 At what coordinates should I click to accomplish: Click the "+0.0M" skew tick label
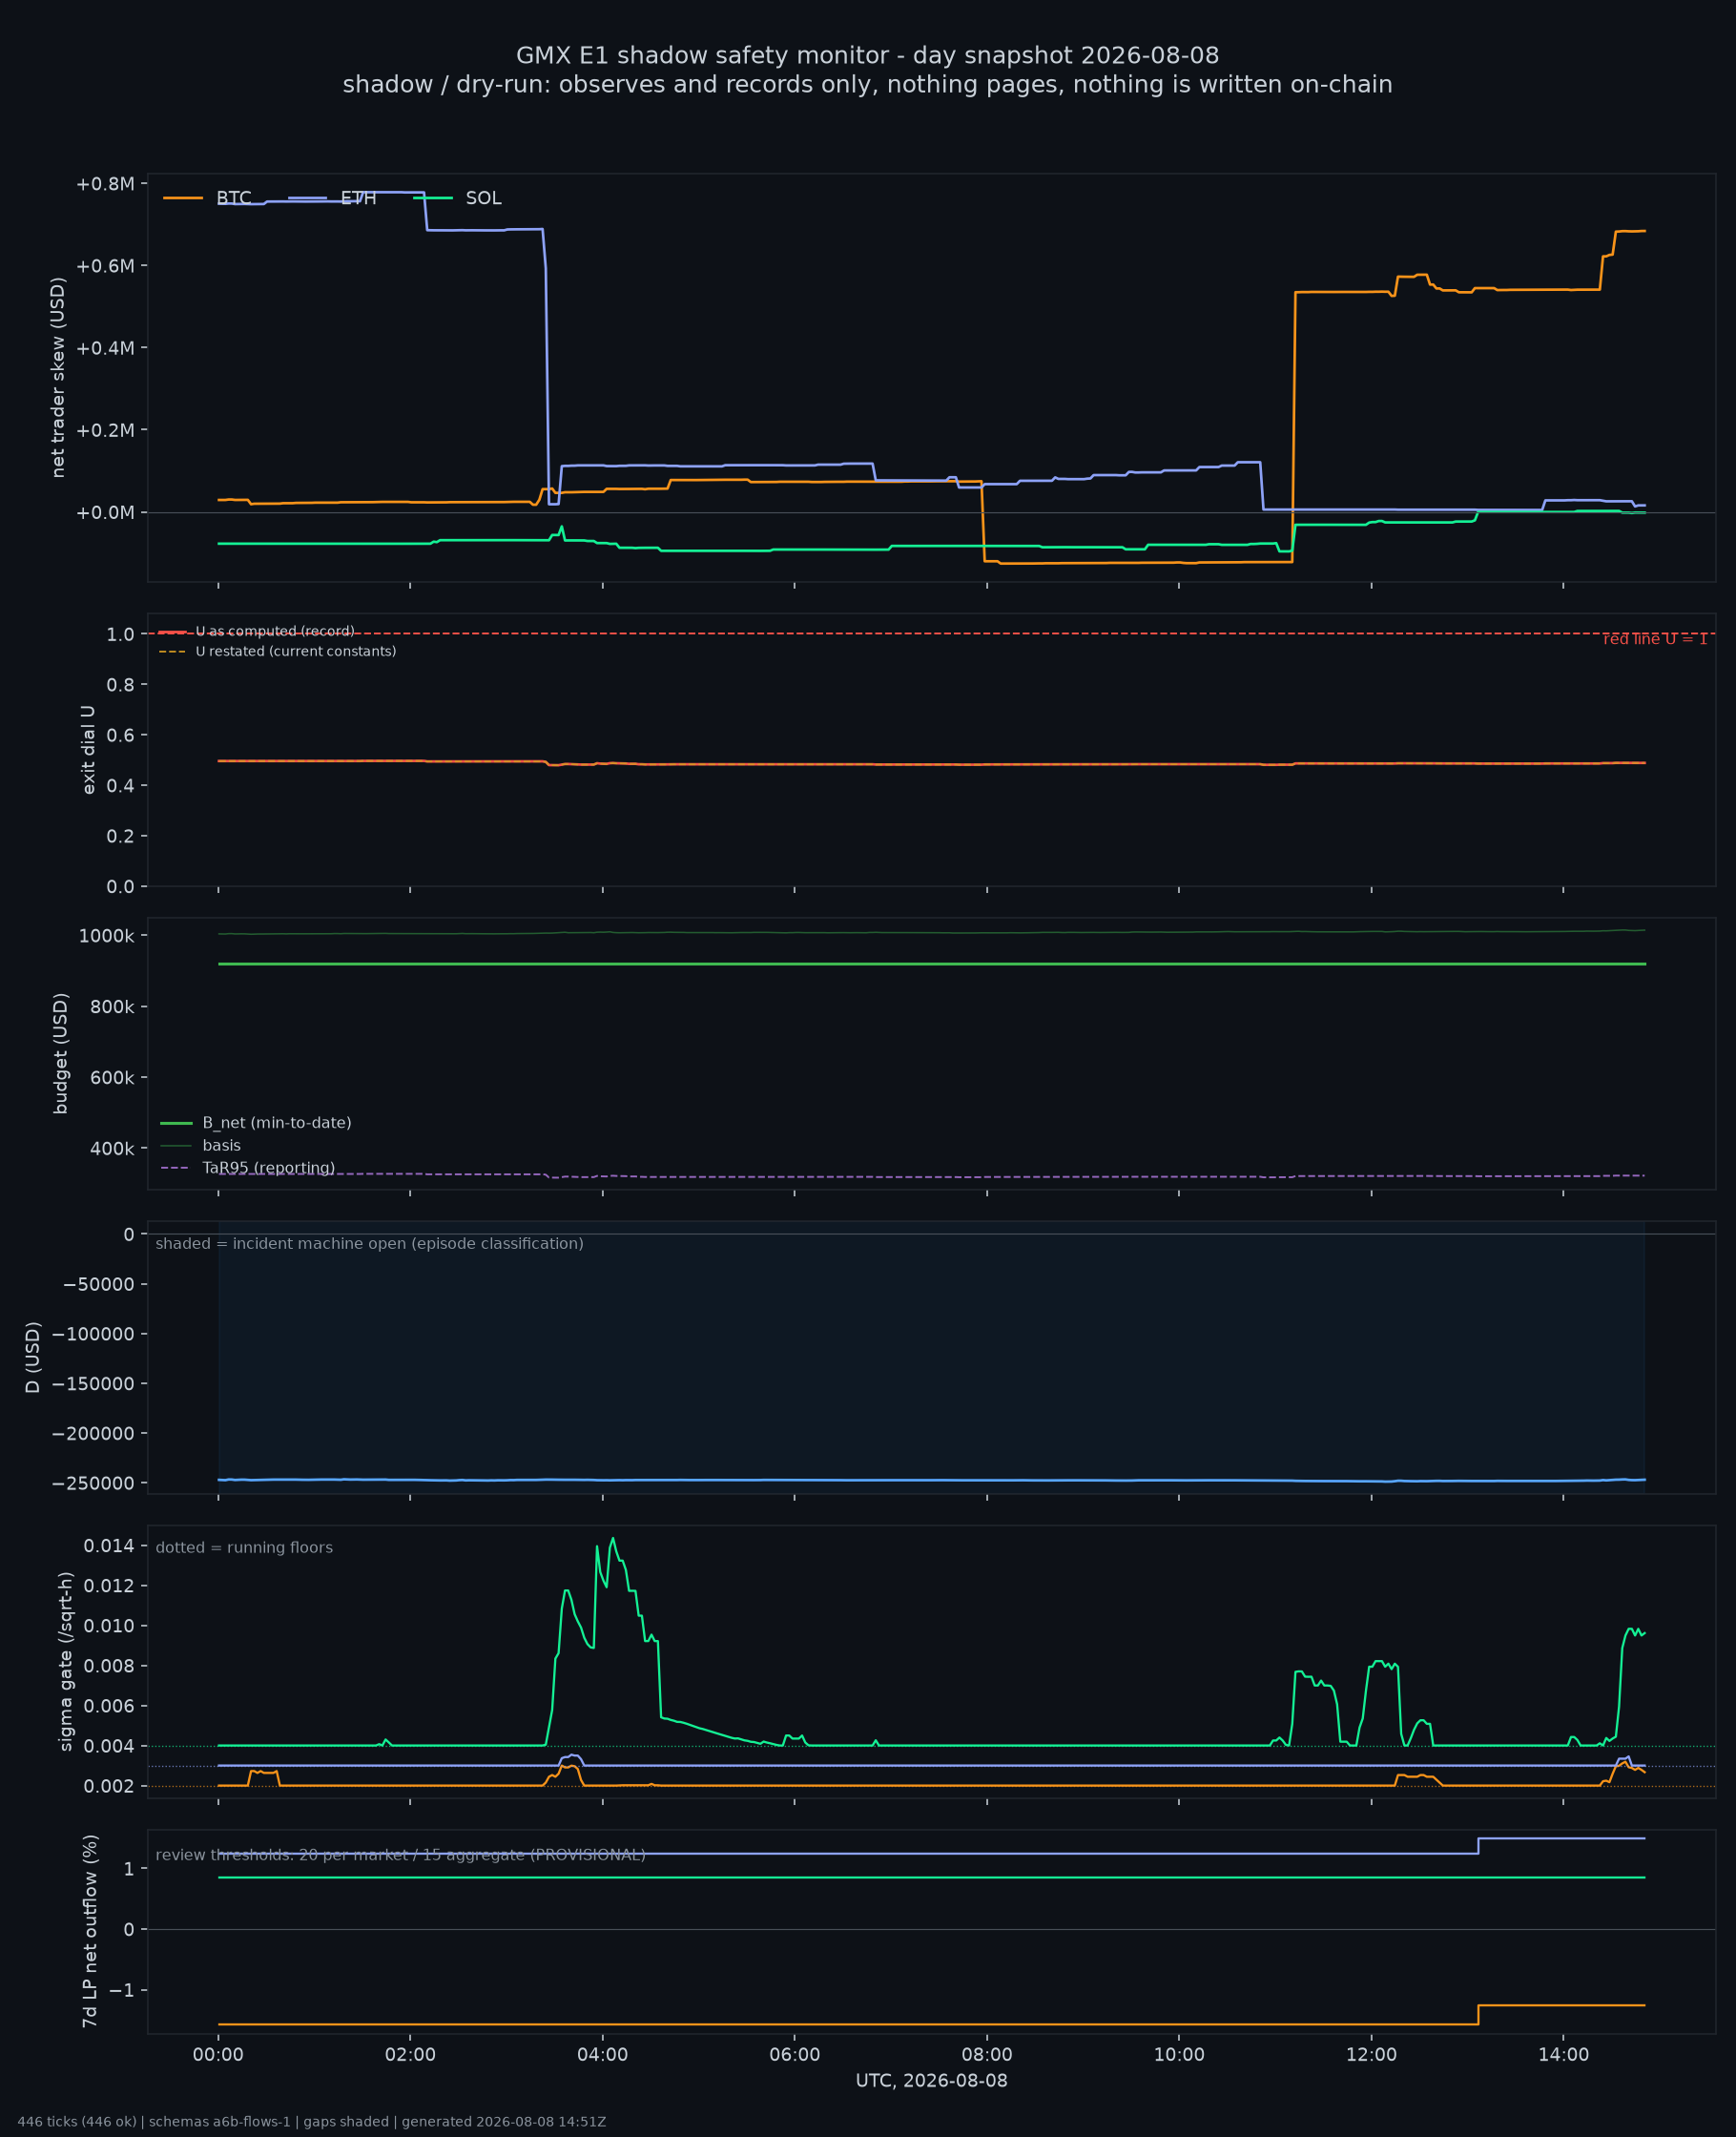pyautogui.click(x=105, y=513)
